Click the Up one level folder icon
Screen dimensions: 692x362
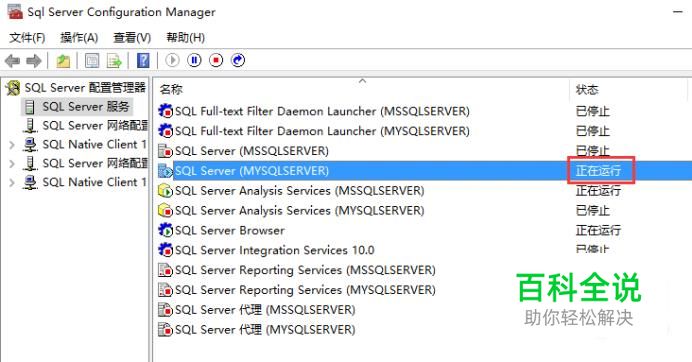[x=63, y=60]
